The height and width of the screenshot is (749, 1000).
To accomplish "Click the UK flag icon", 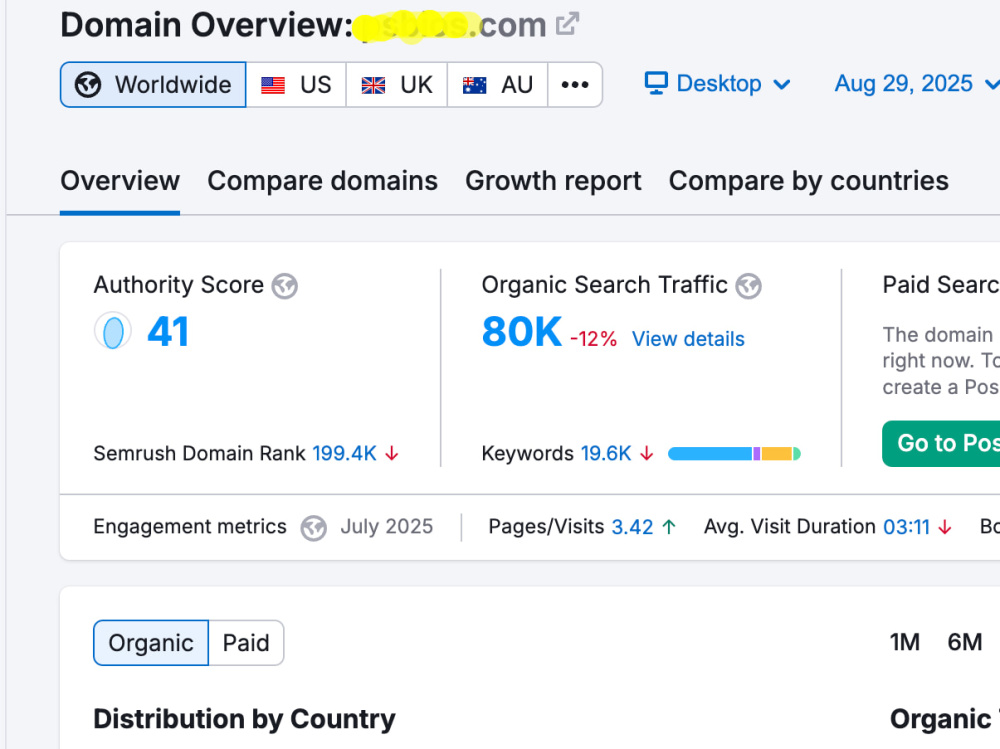I will [x=373, y=85].
